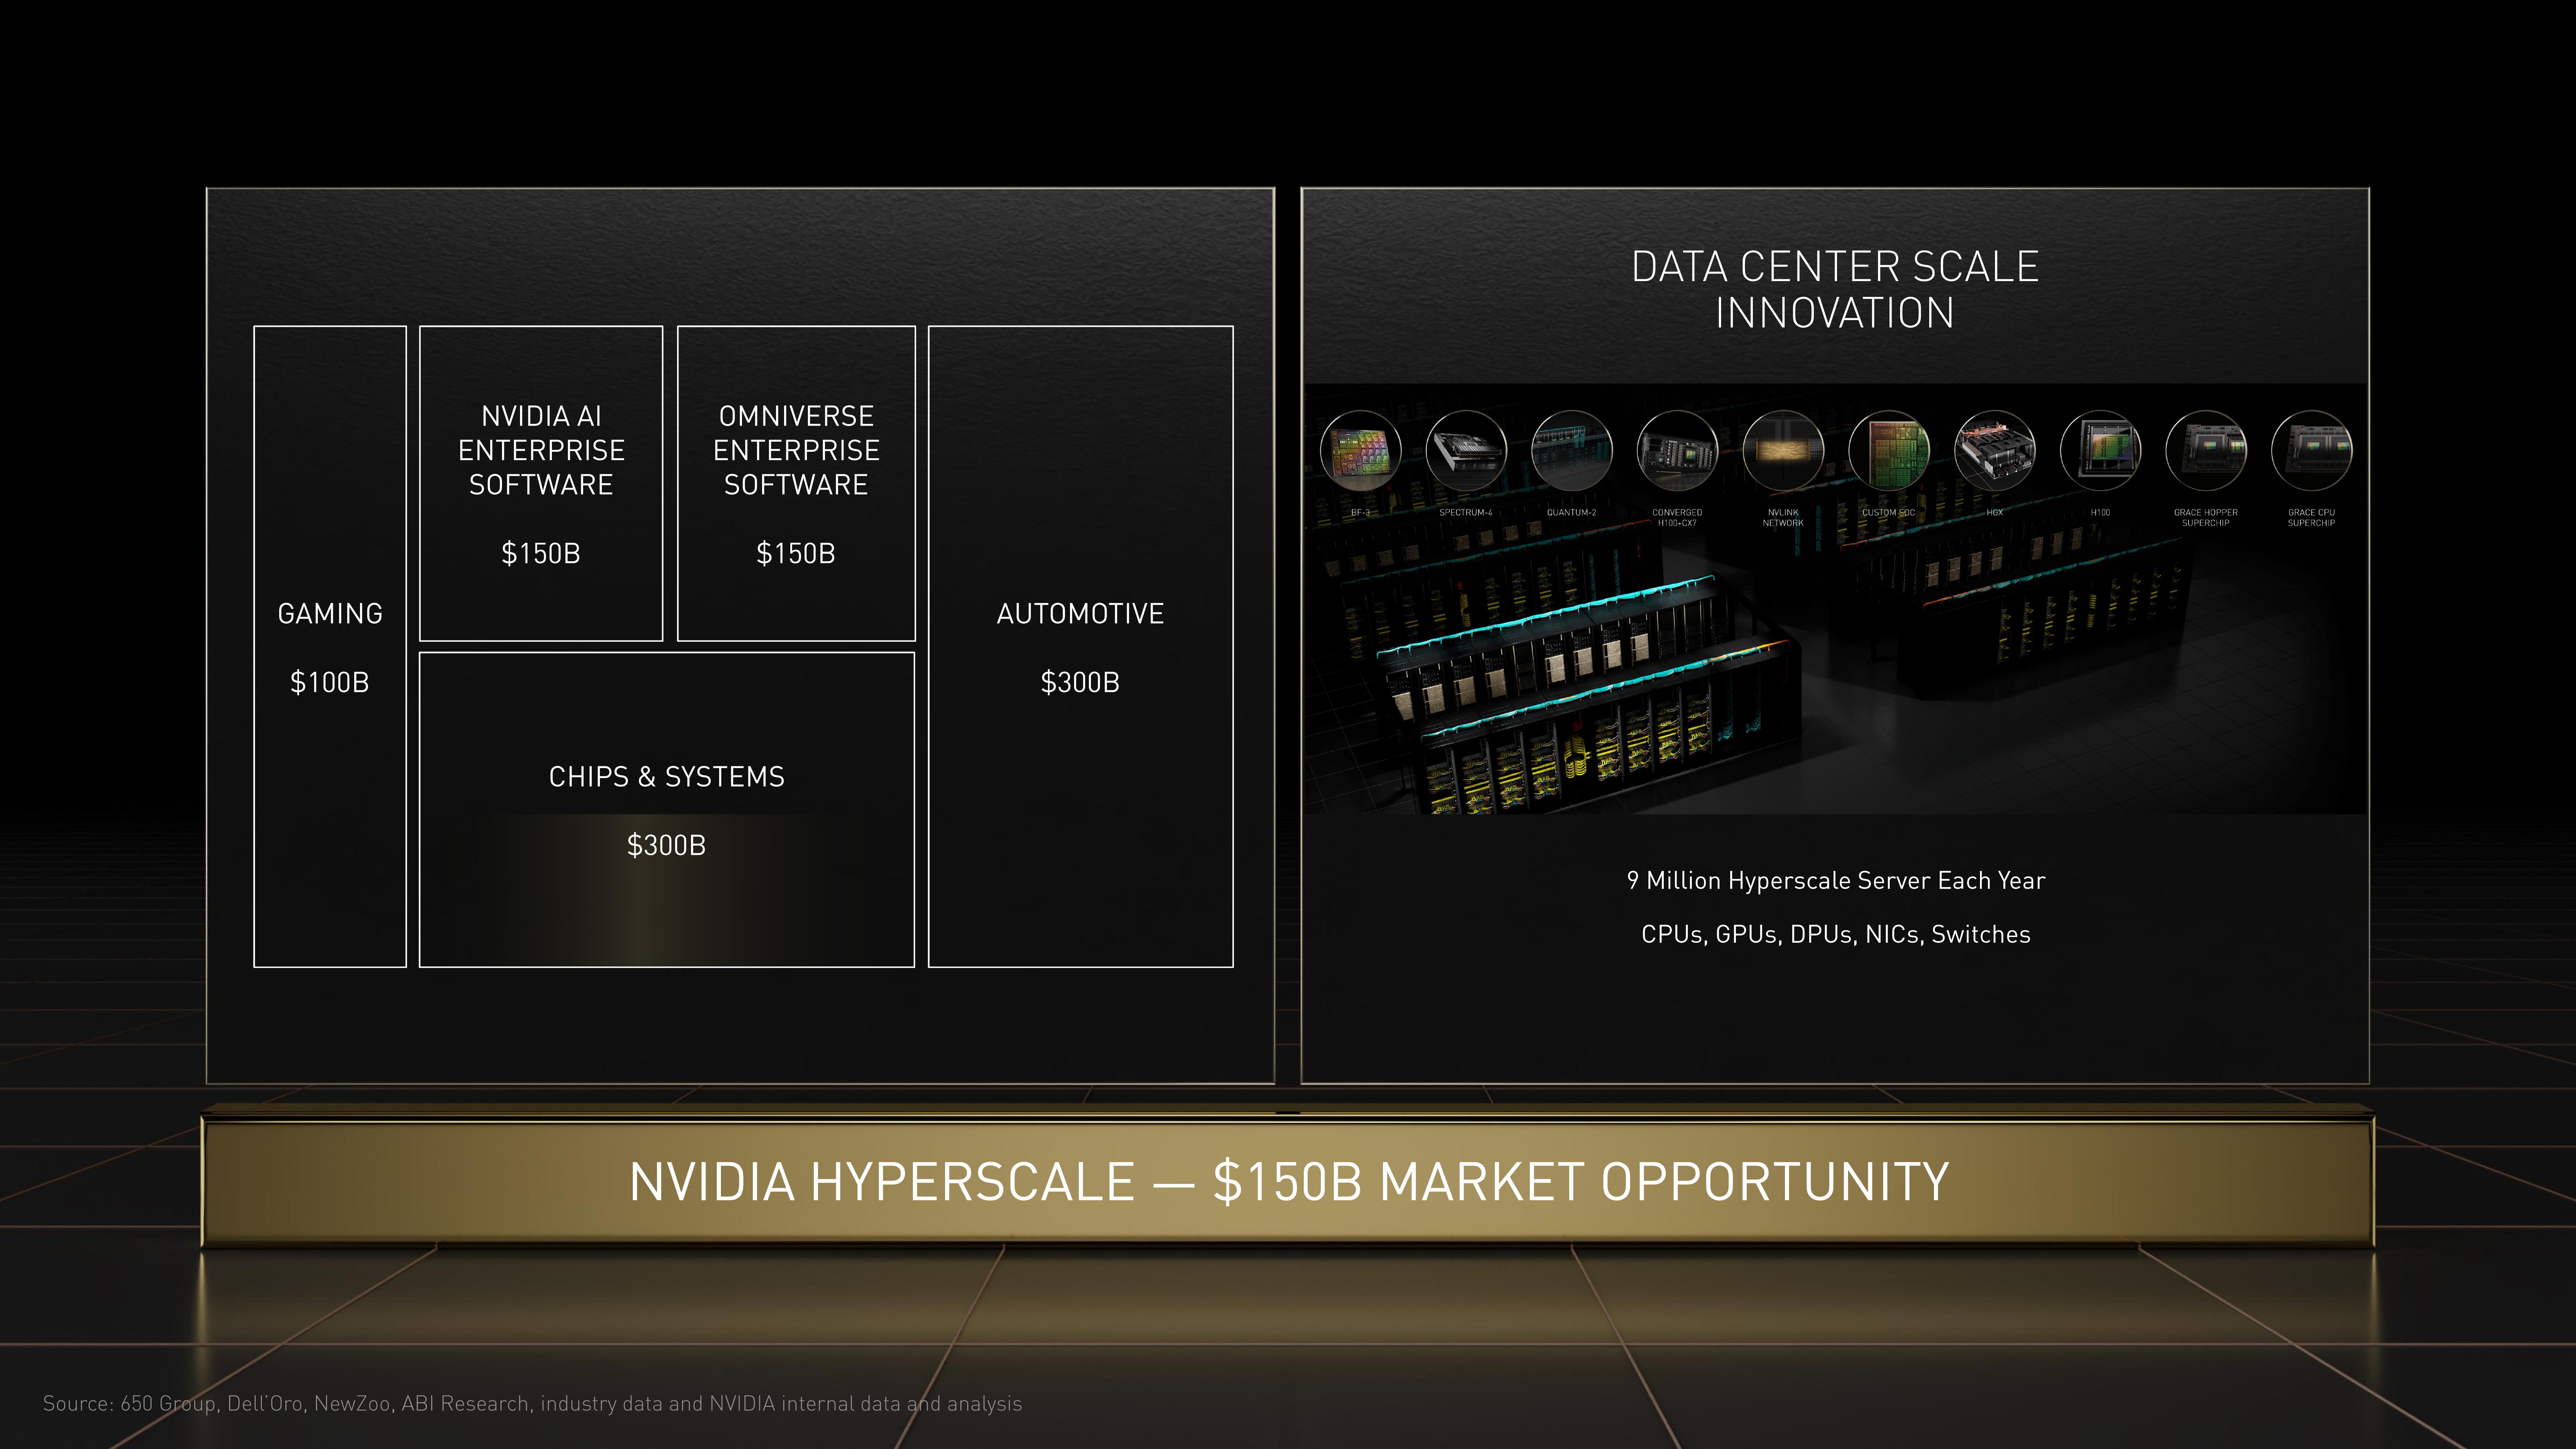Click the GRACE CPU SUPERCHIP caption
This screenshot has width=2576, height=1449.
point(2312,518)
